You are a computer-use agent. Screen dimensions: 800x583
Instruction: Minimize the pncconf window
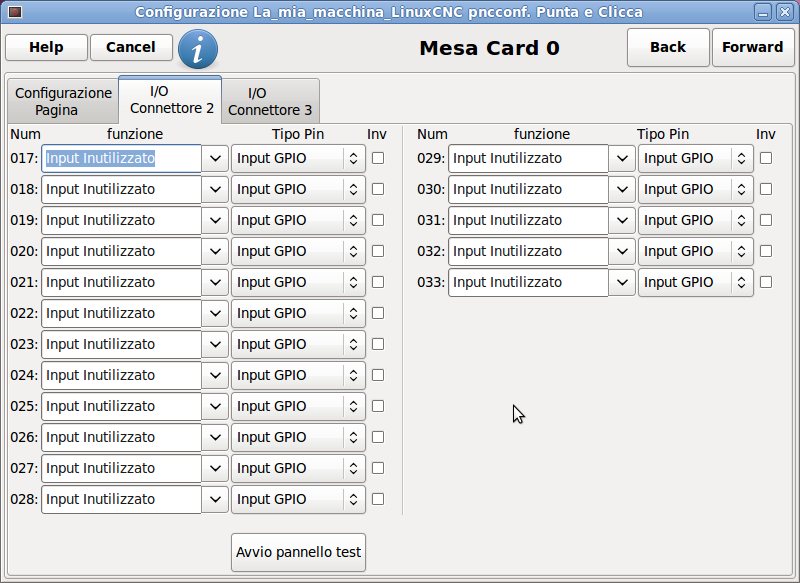click(x=763, y=12)
